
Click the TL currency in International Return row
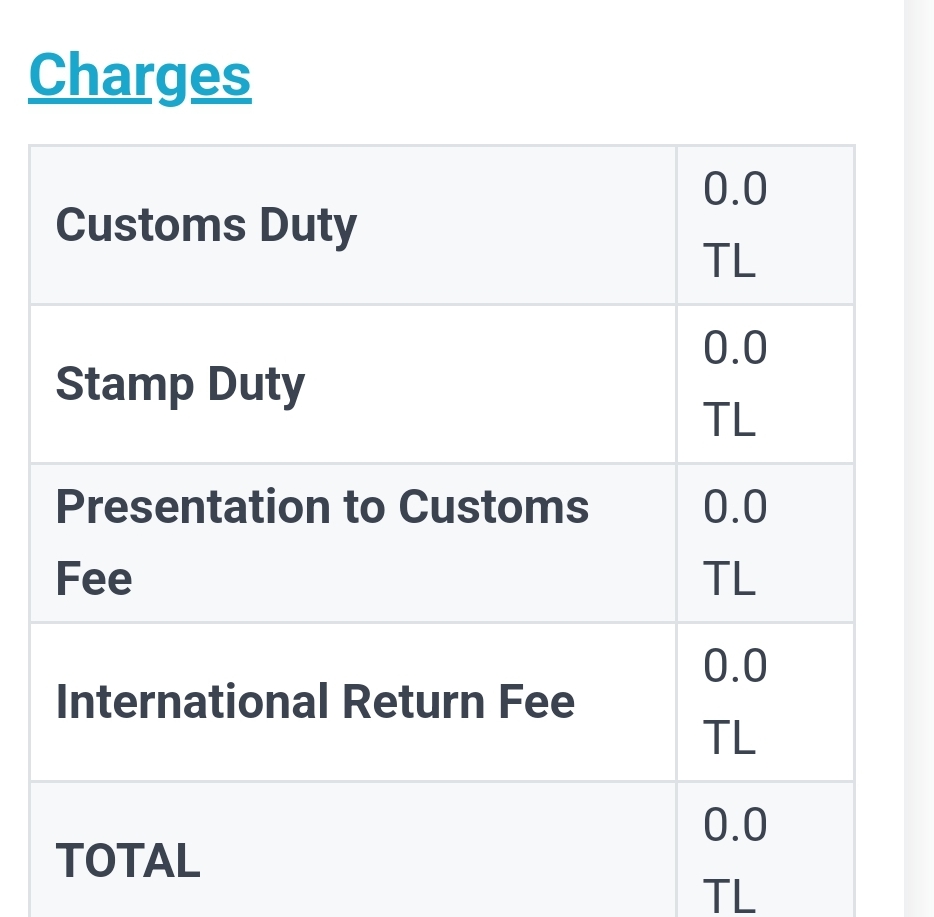coord(729,738)
